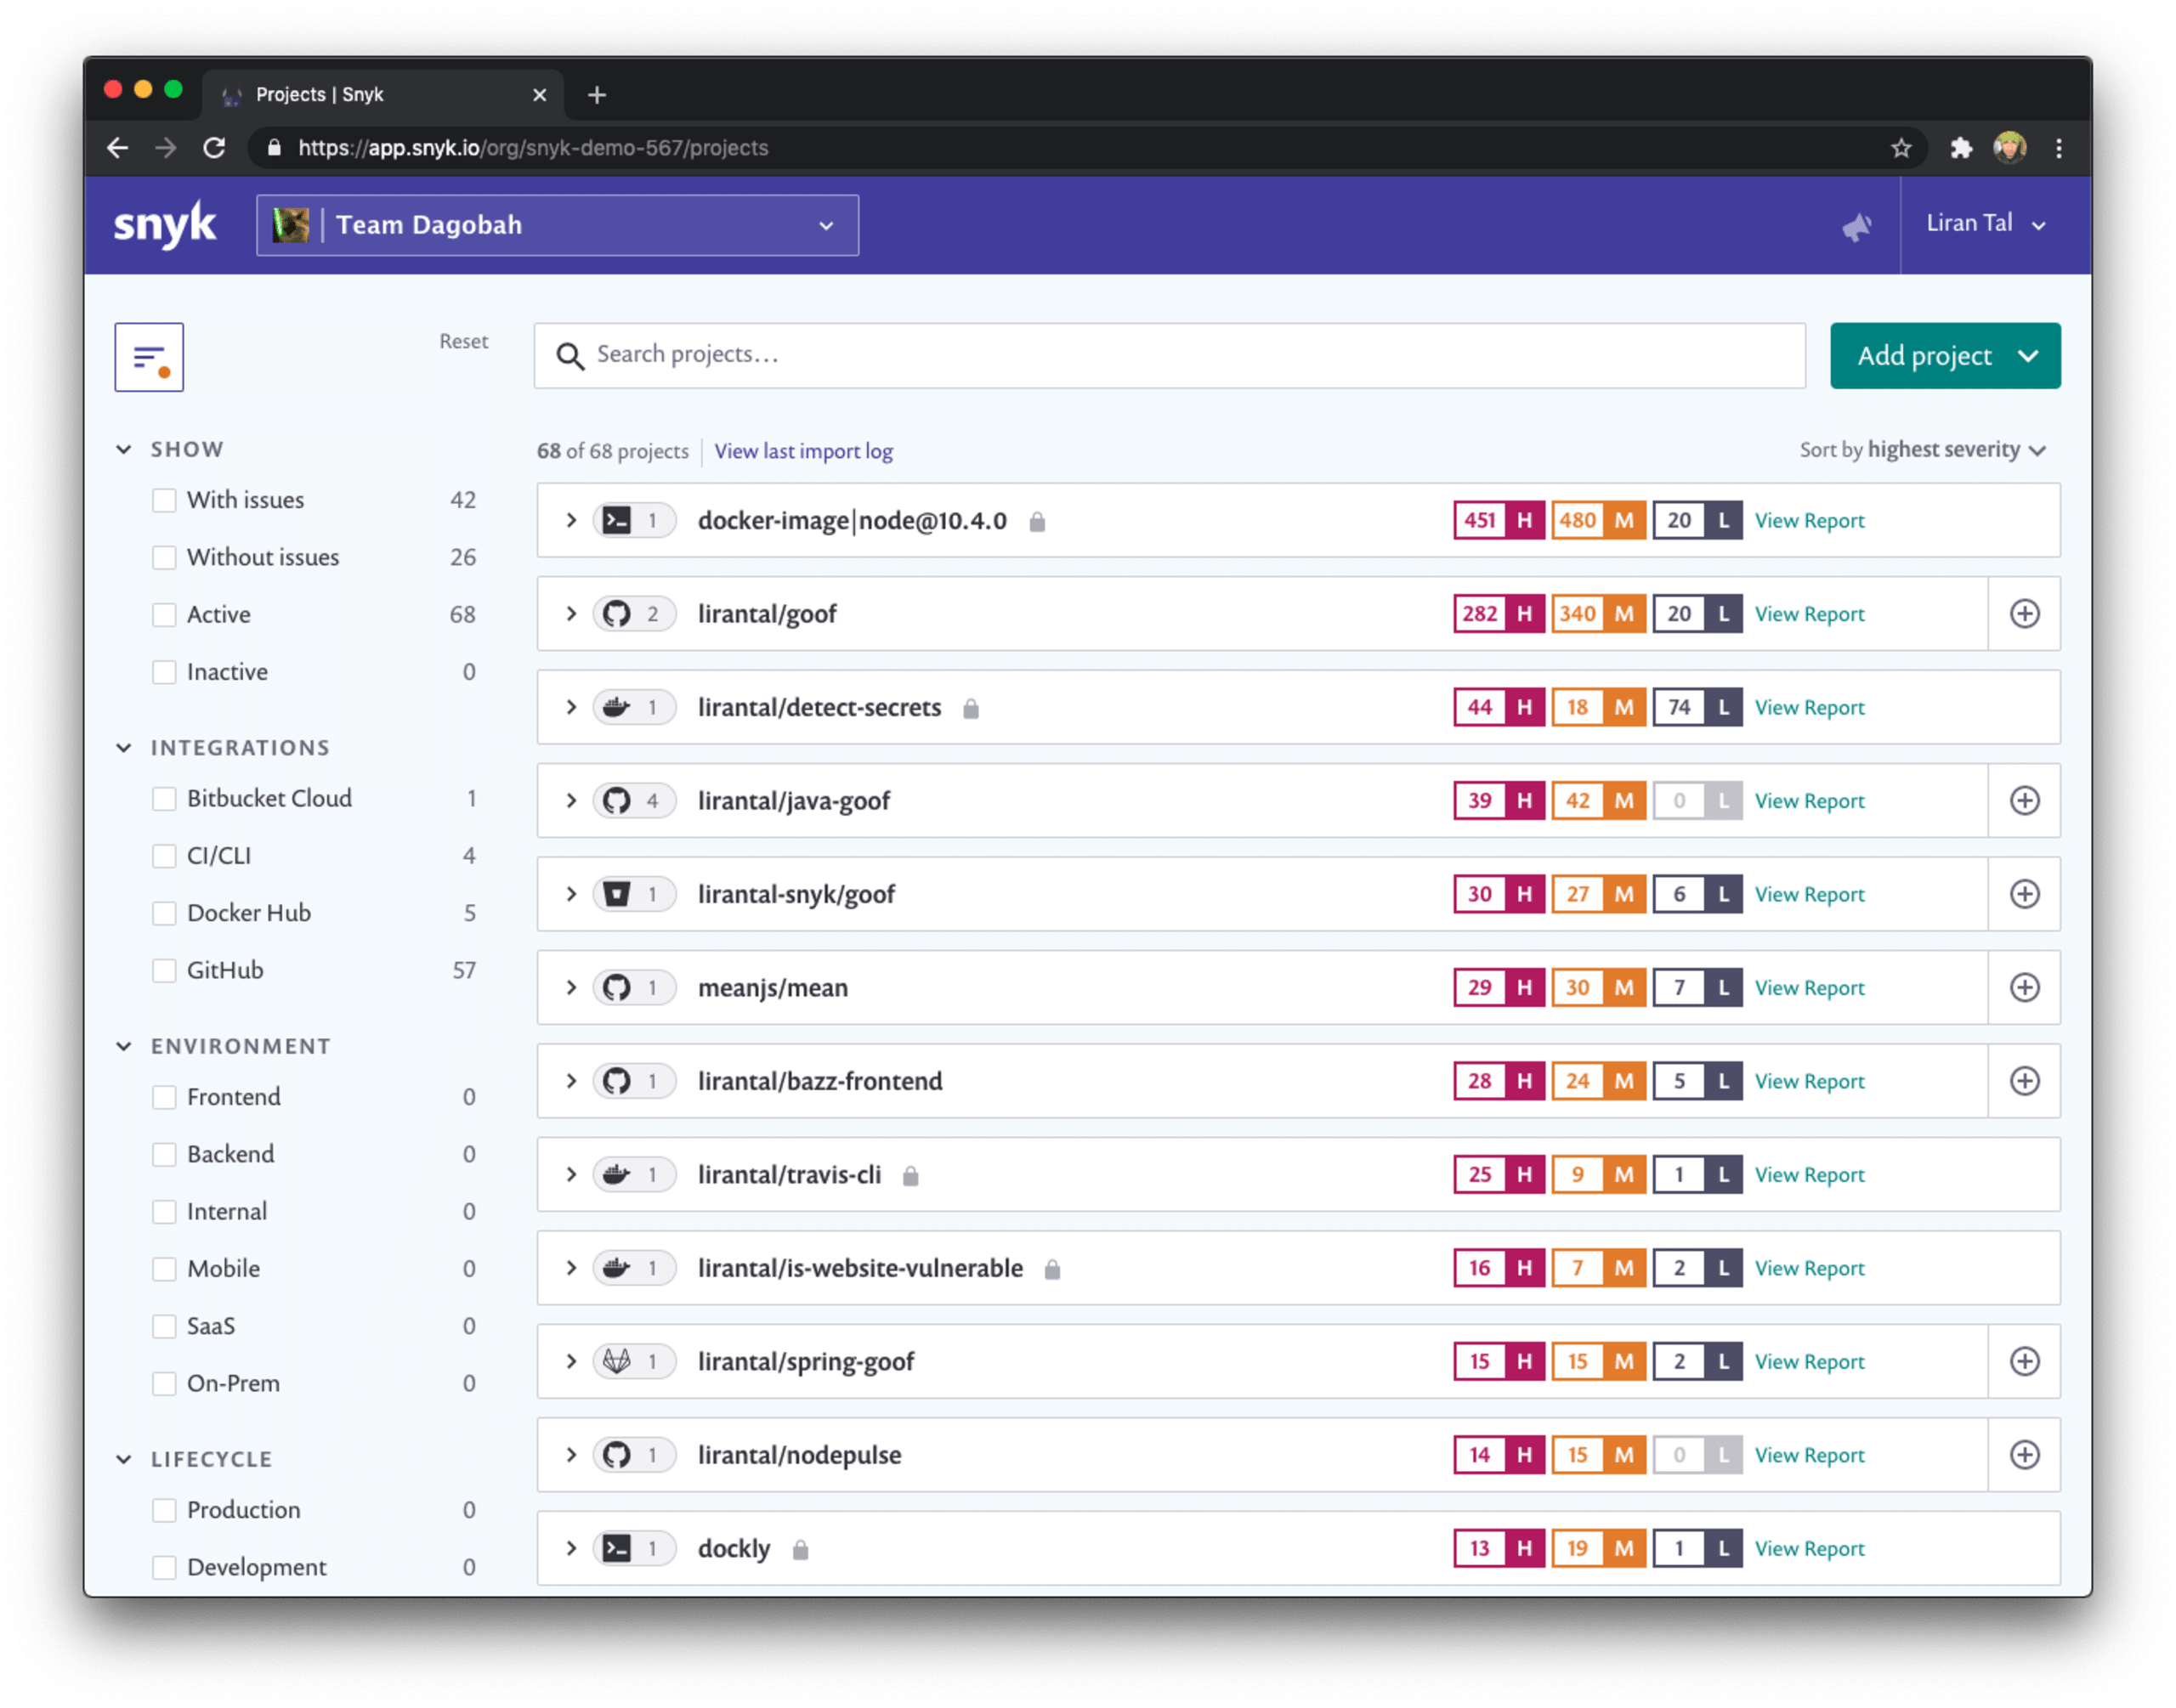Click the GitLab icon badge for lirantal/spring-goof
The width and height of the screenshot is (2176, 1708).
(x=617, y=1361)
